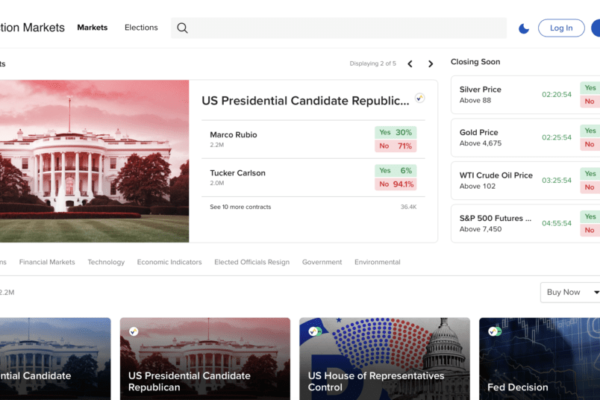Open the Buy Now dropdown

[570, 292]
